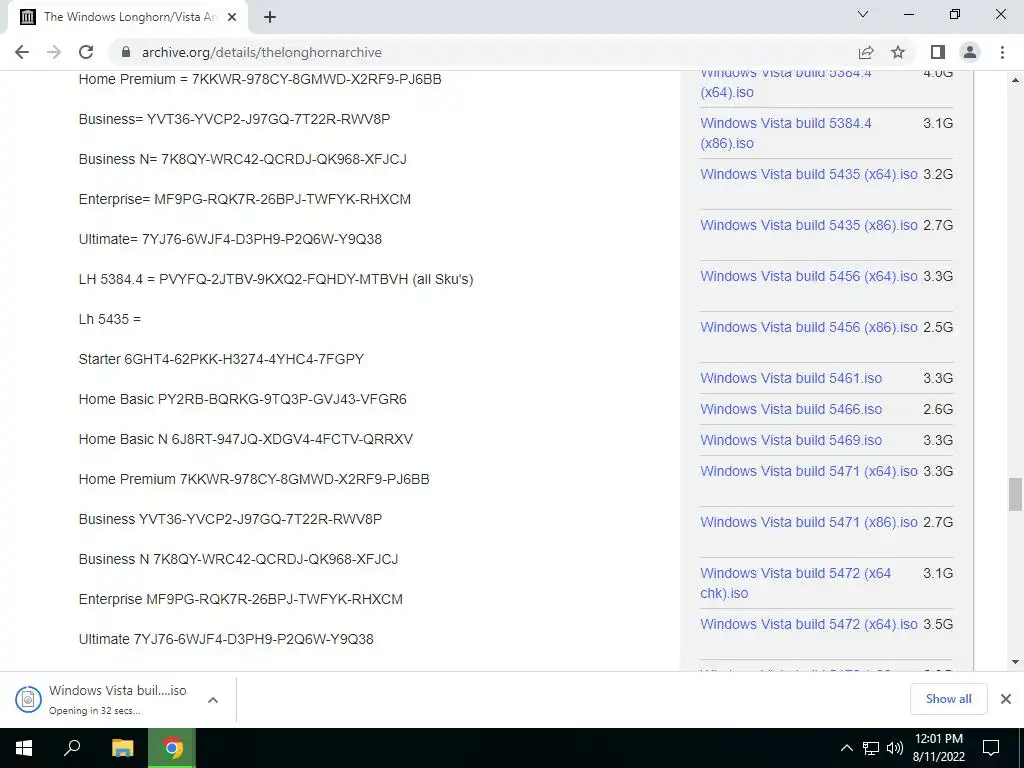Open Windows taskbar search
Screen dimensions: 1024x768
pyautogui.click(x=72, y=748)
